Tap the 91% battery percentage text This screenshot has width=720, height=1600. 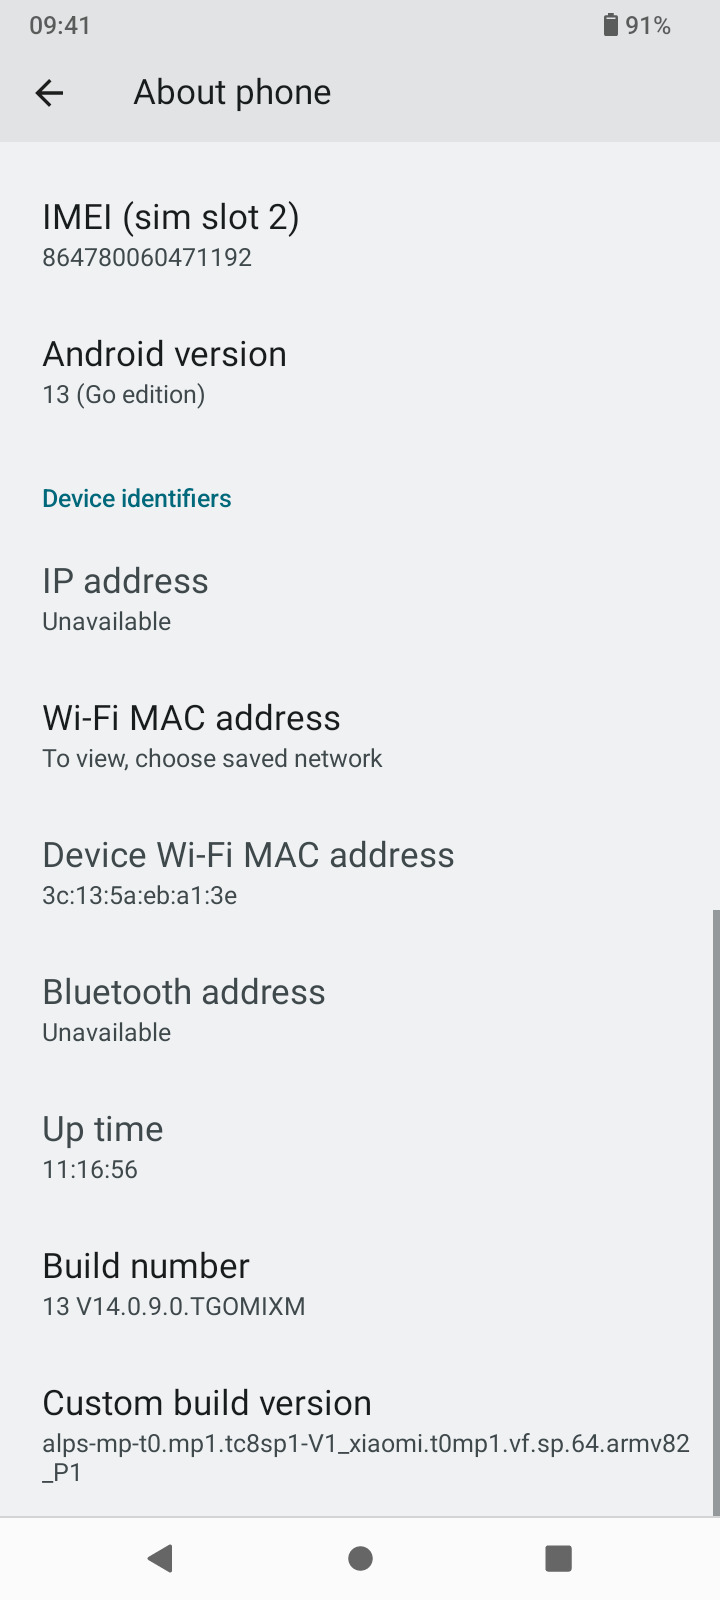(x=648, y=25)
